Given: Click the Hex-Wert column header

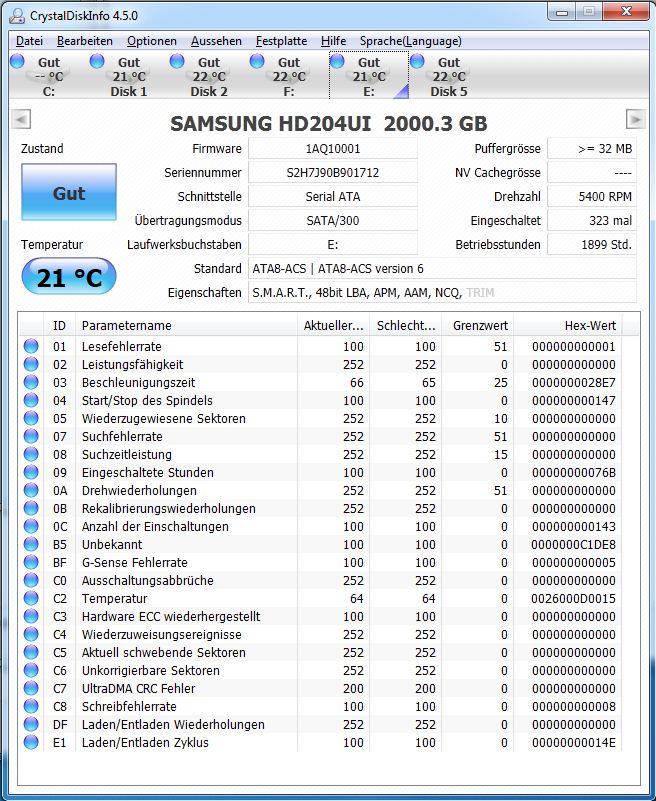Looking at the screenshot, I should pyautogui.click(x=568, y=325).
